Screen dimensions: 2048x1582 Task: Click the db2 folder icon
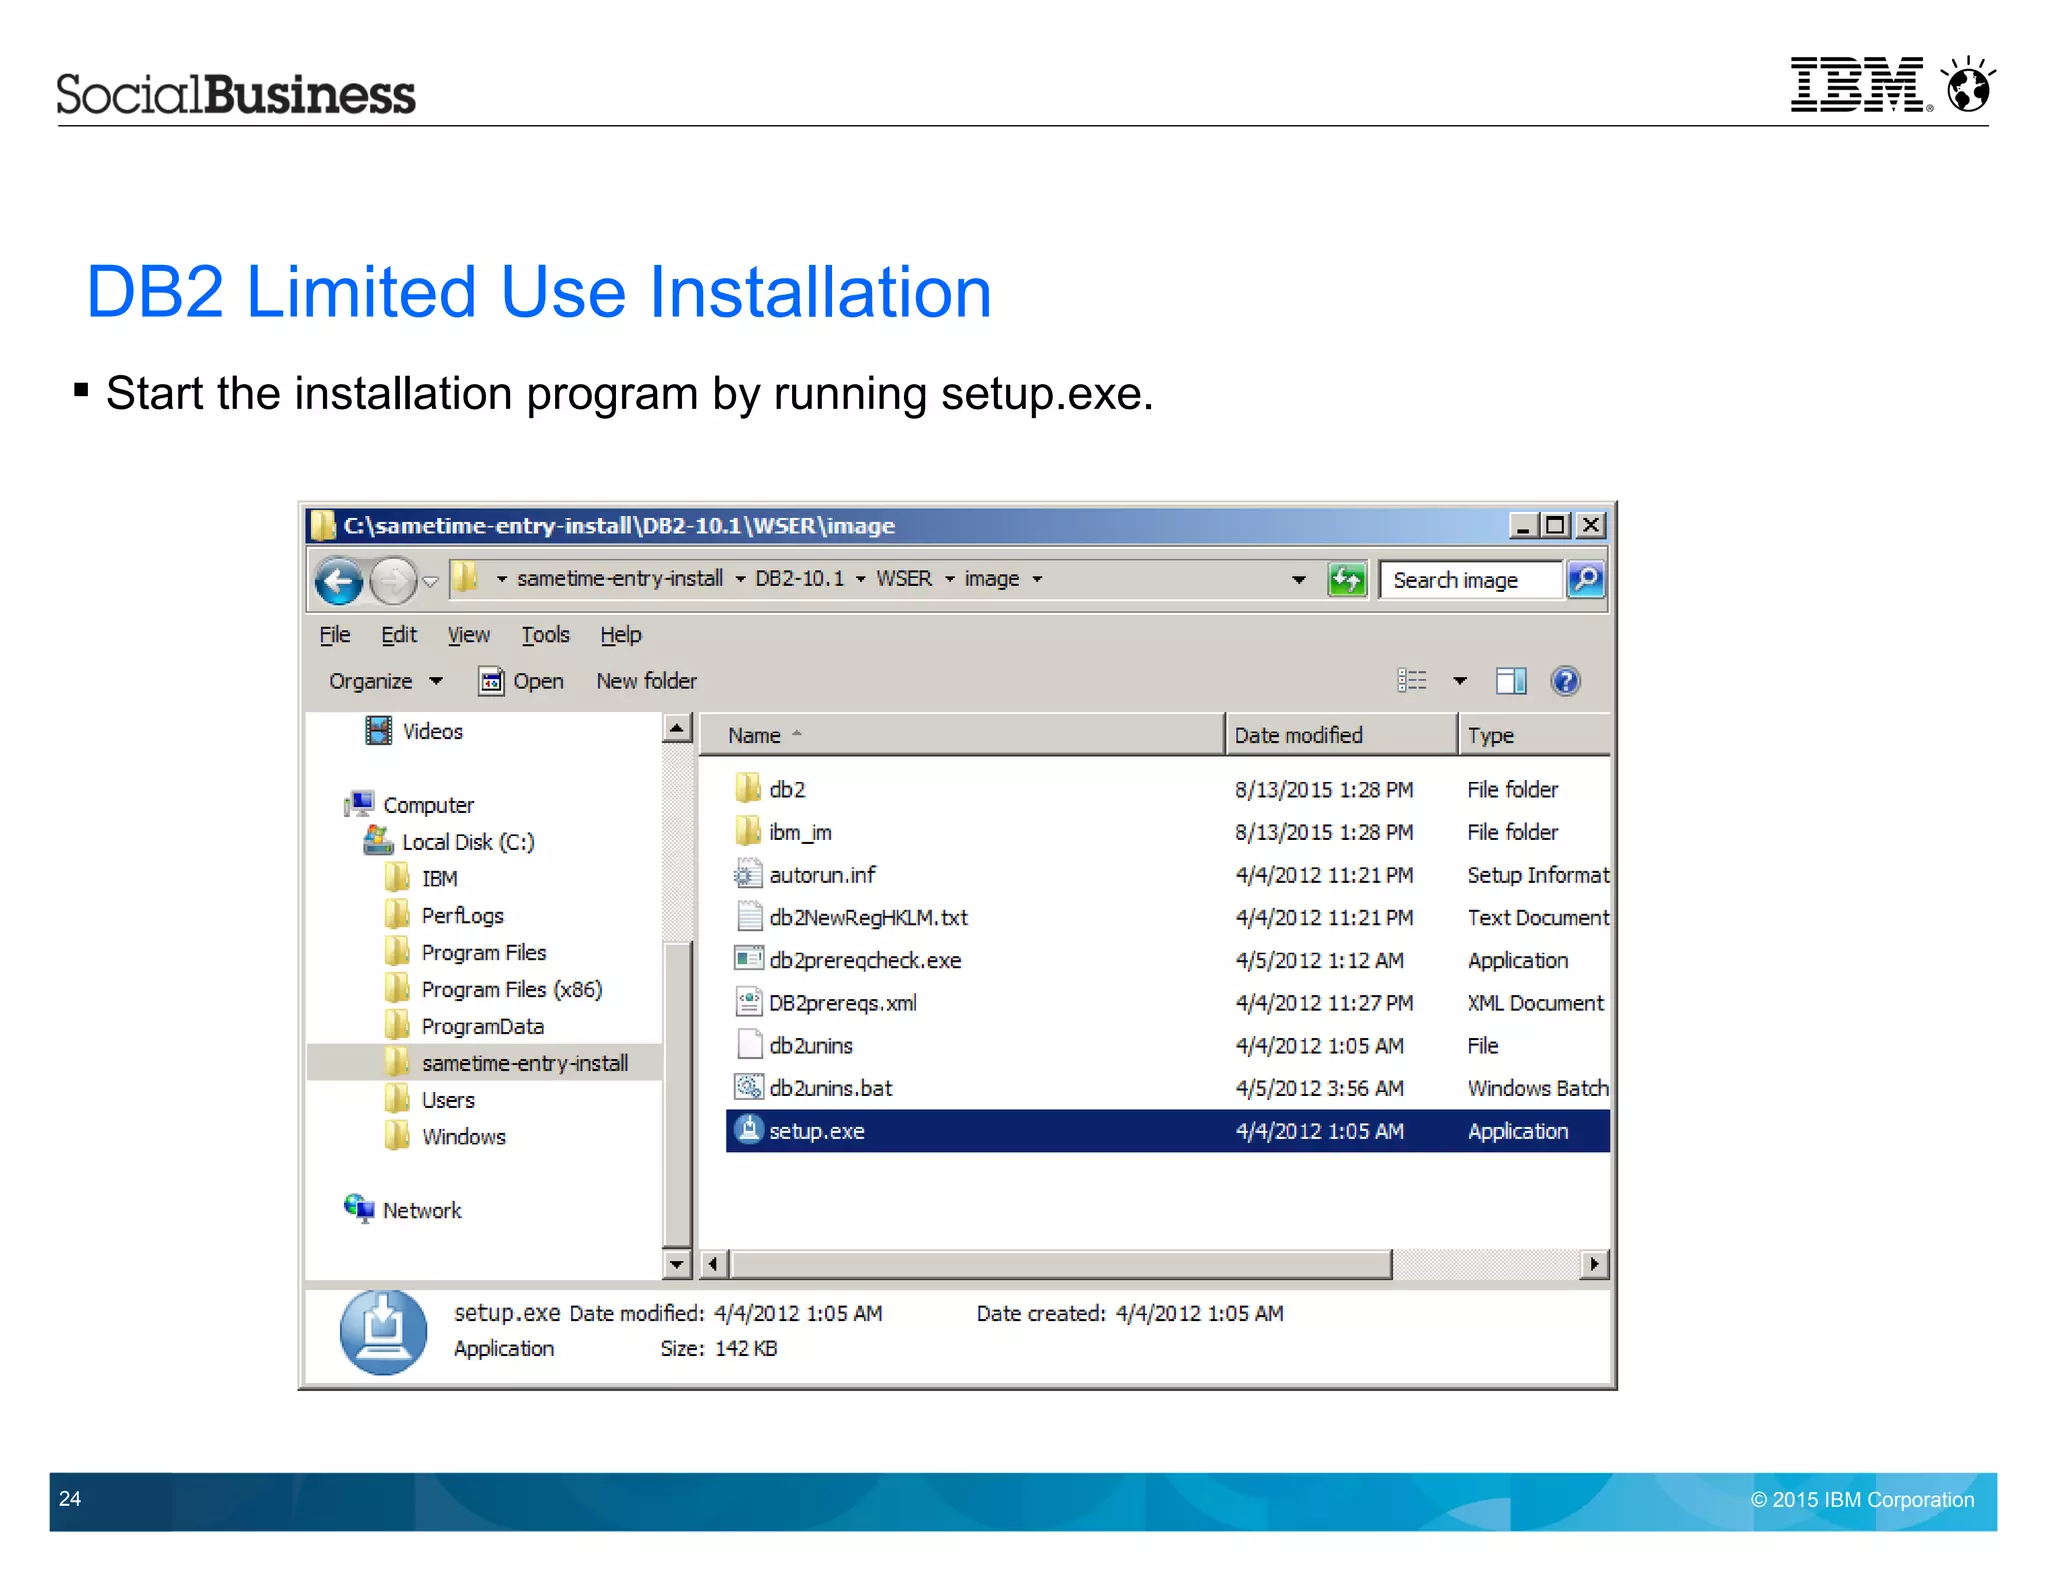(x=748, y=790)
